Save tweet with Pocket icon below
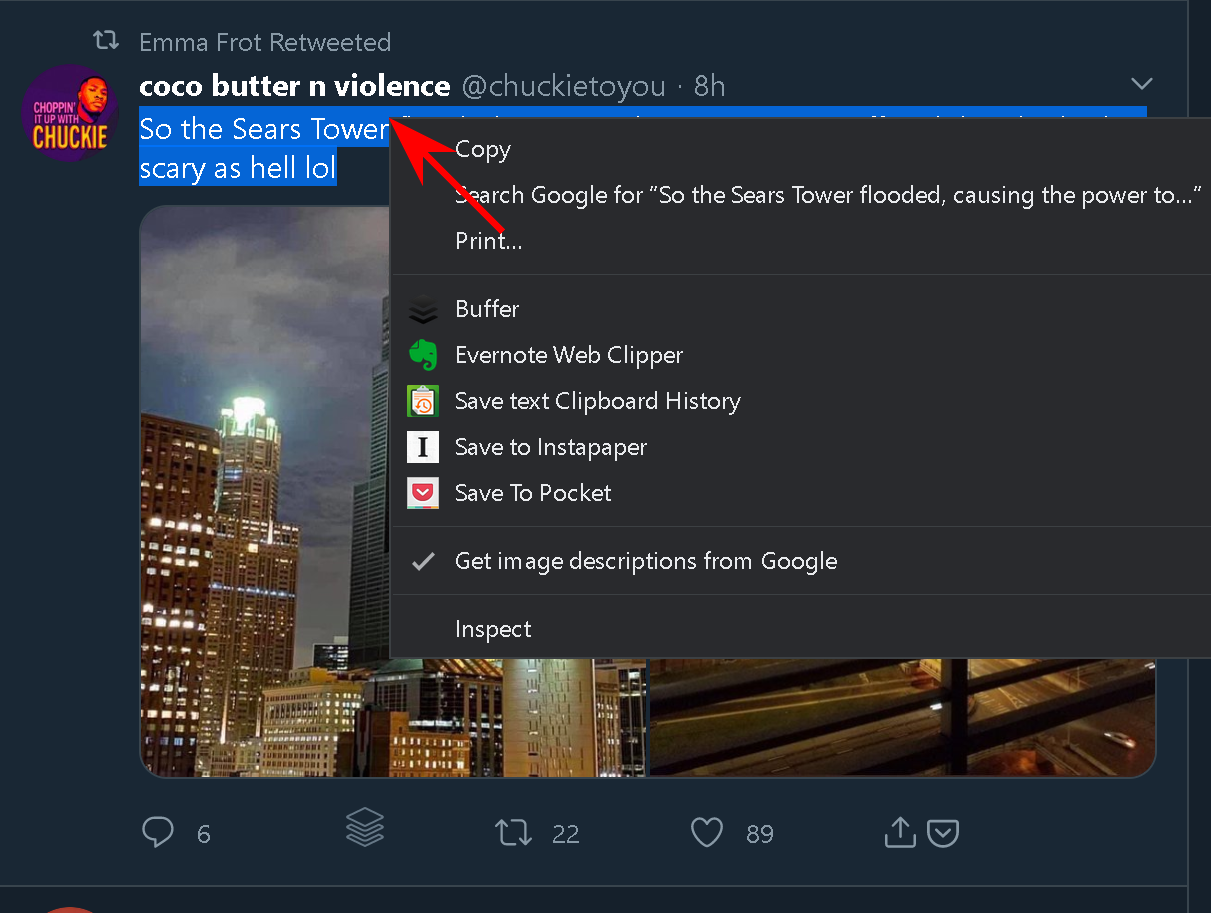 pos(943,832)
